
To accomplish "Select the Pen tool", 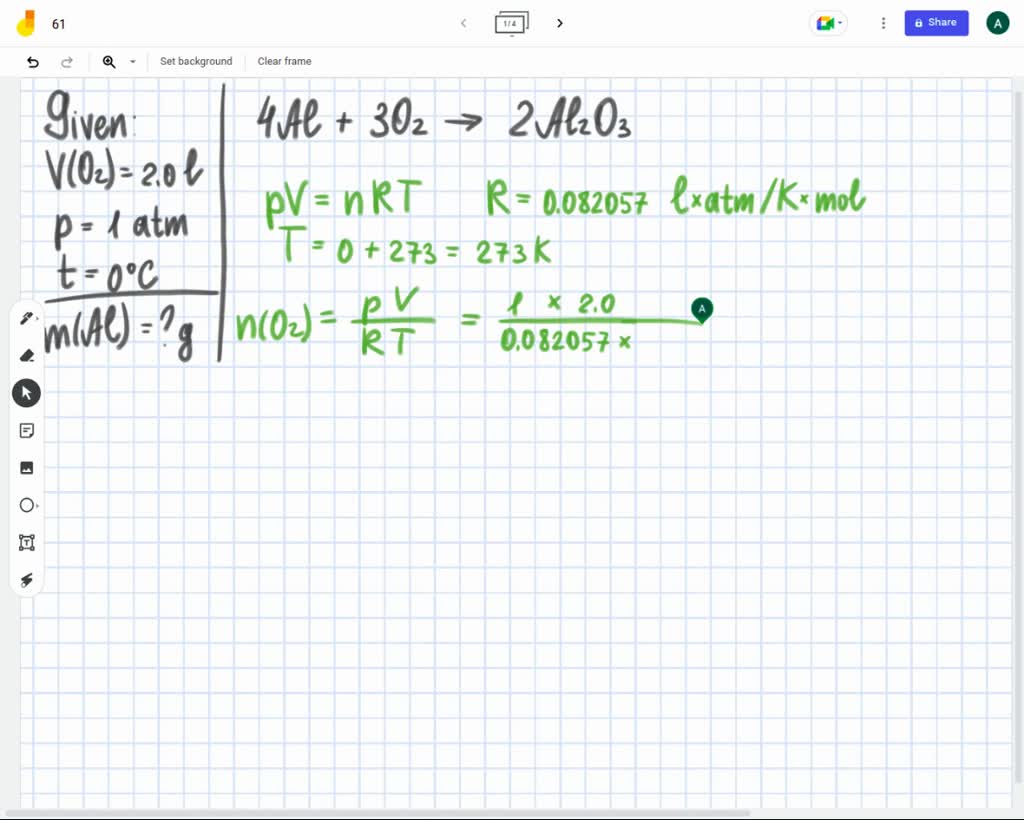I will pos(26,317).
